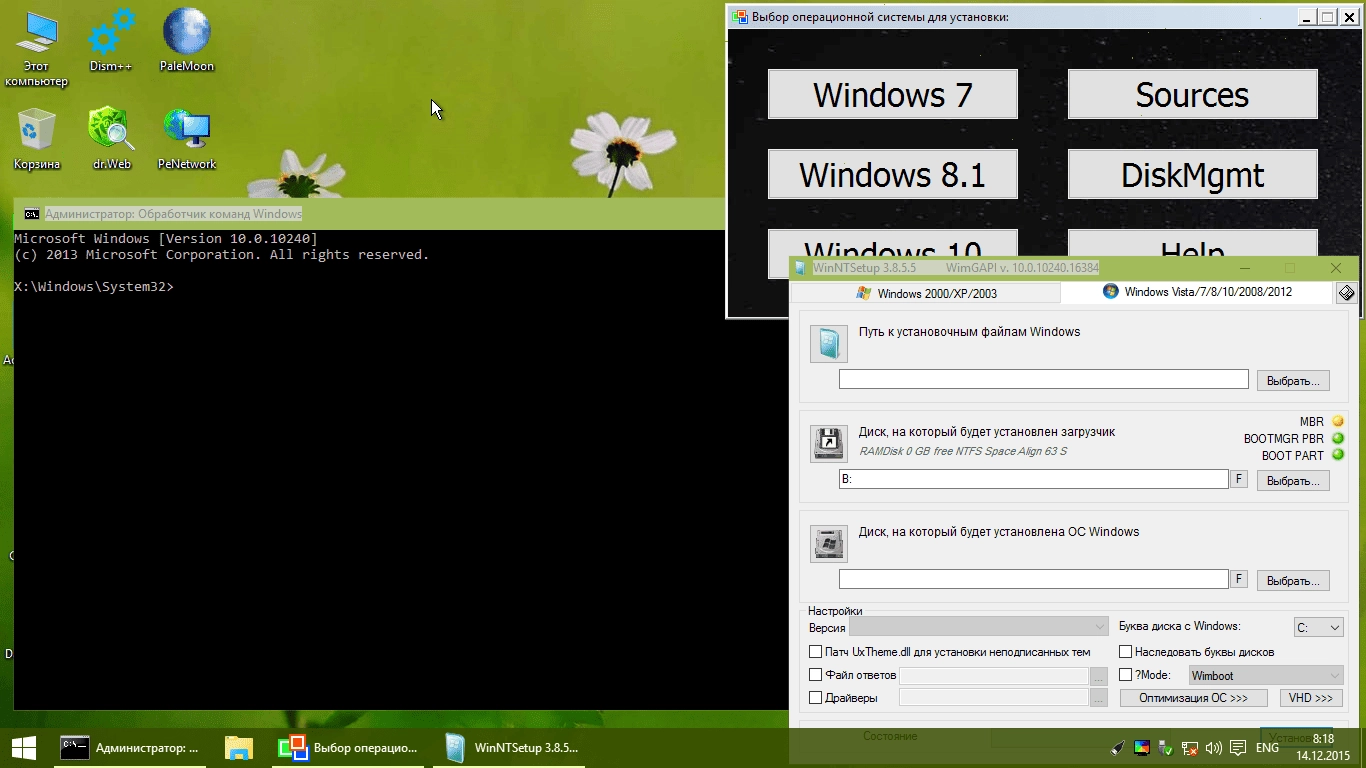Click the boot drive field containing B:
The width and height of the screenshot is (1366, 768).
[x=1033, y=479]
